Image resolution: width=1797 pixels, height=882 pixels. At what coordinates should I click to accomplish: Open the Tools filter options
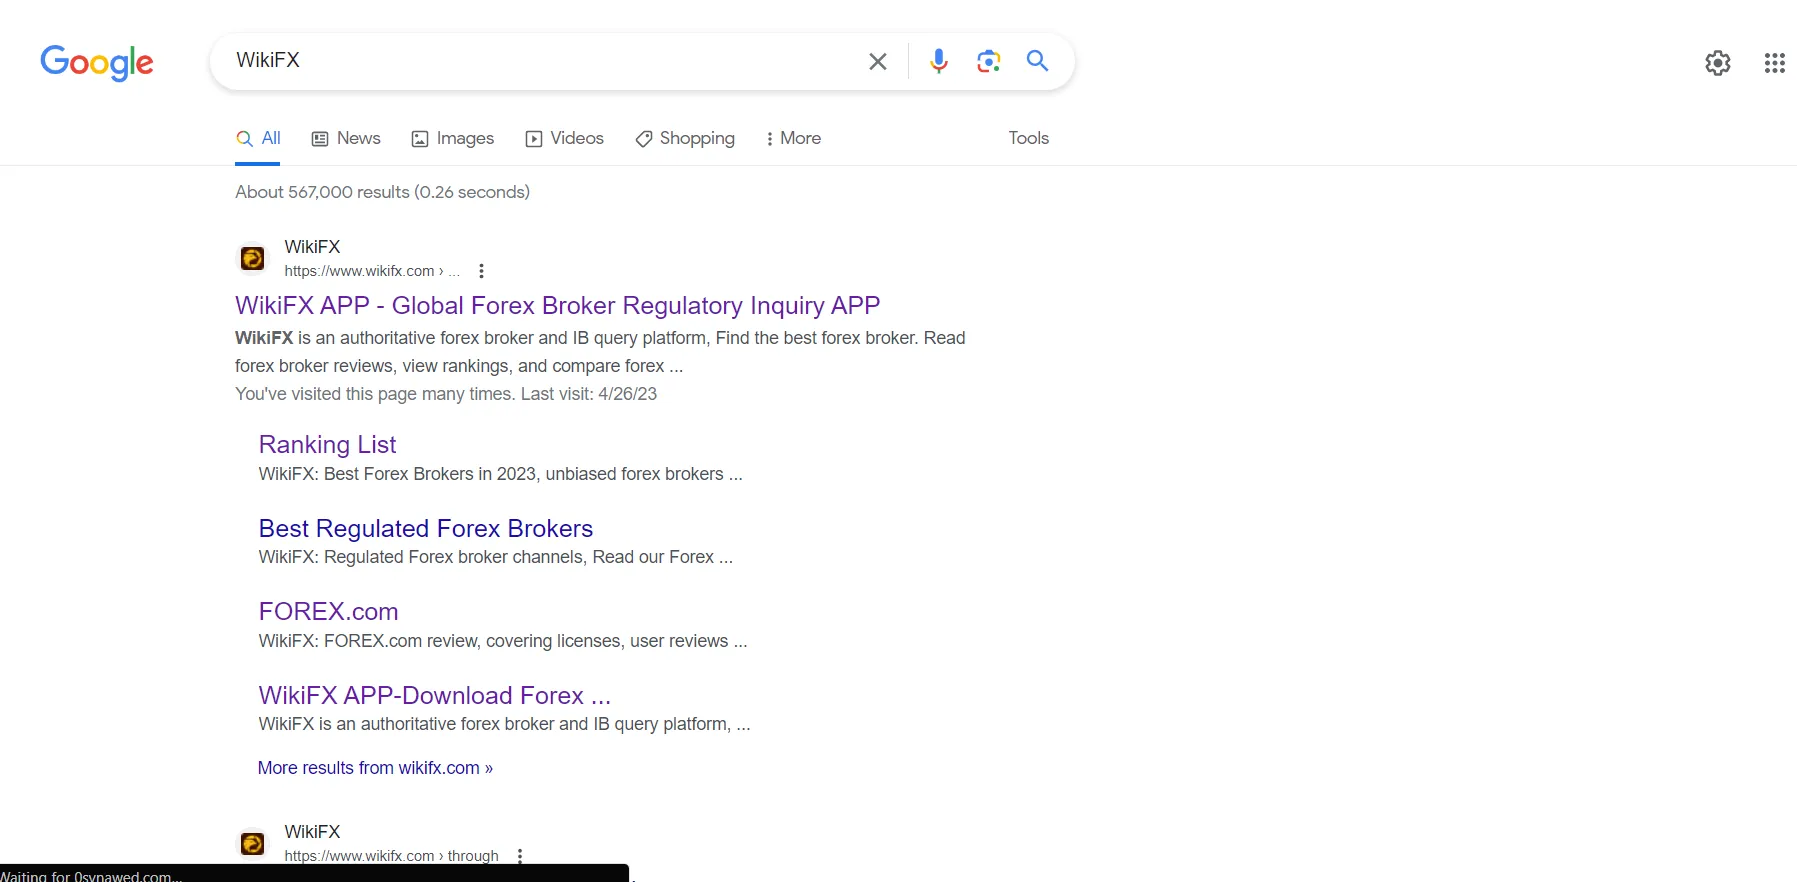(x=1028, y=138)
